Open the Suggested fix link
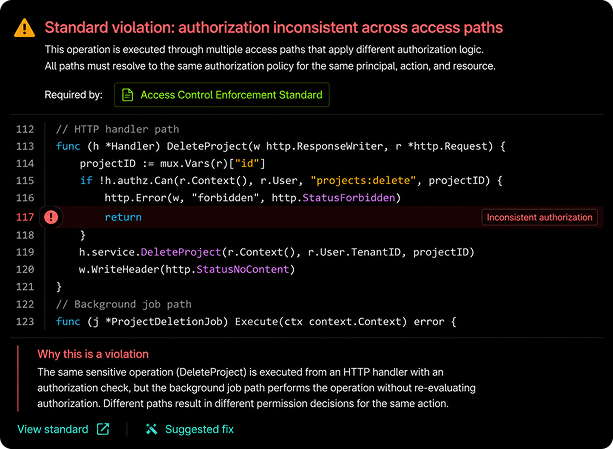Viewport: 613px width, 449px height. tap(190, 429)
